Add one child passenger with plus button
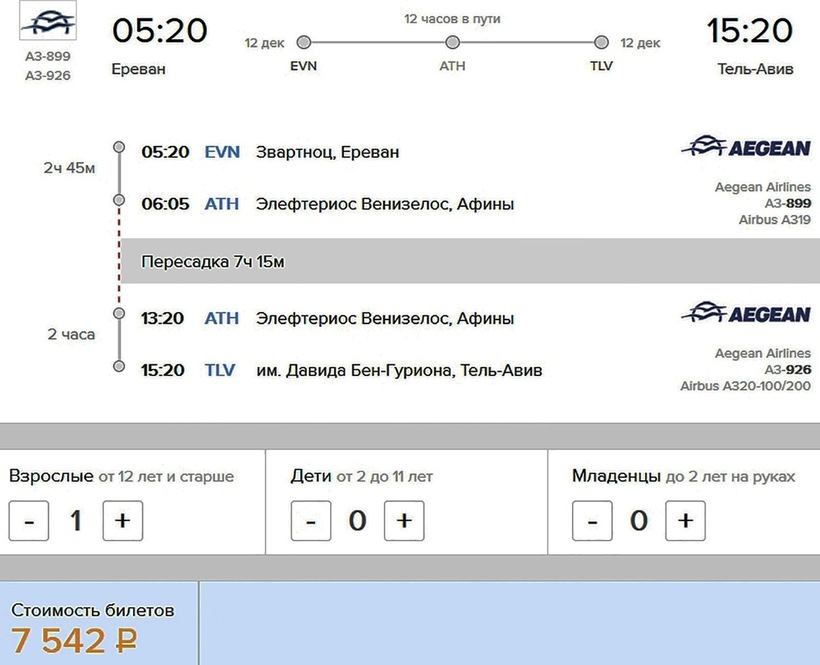Viewport: 820px width, 665px height. pos(404,521)
